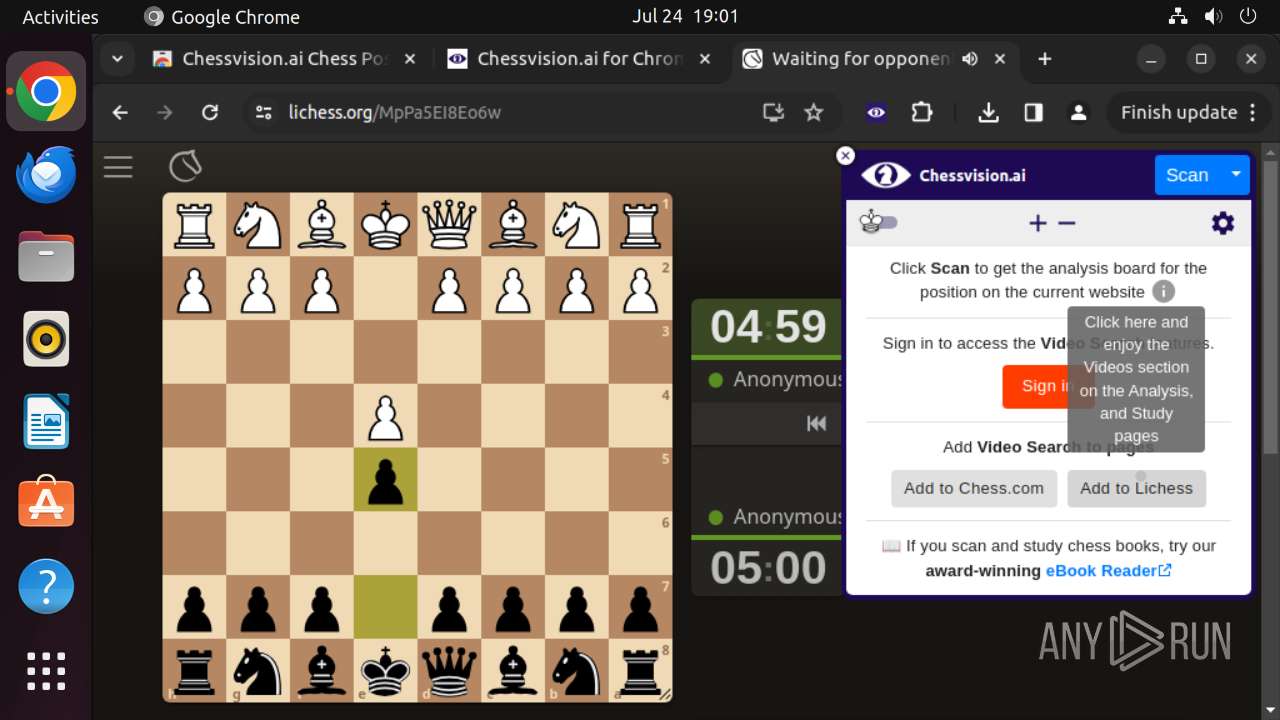
Task: Click Chrome icon in dock
Action: point(46,92)
